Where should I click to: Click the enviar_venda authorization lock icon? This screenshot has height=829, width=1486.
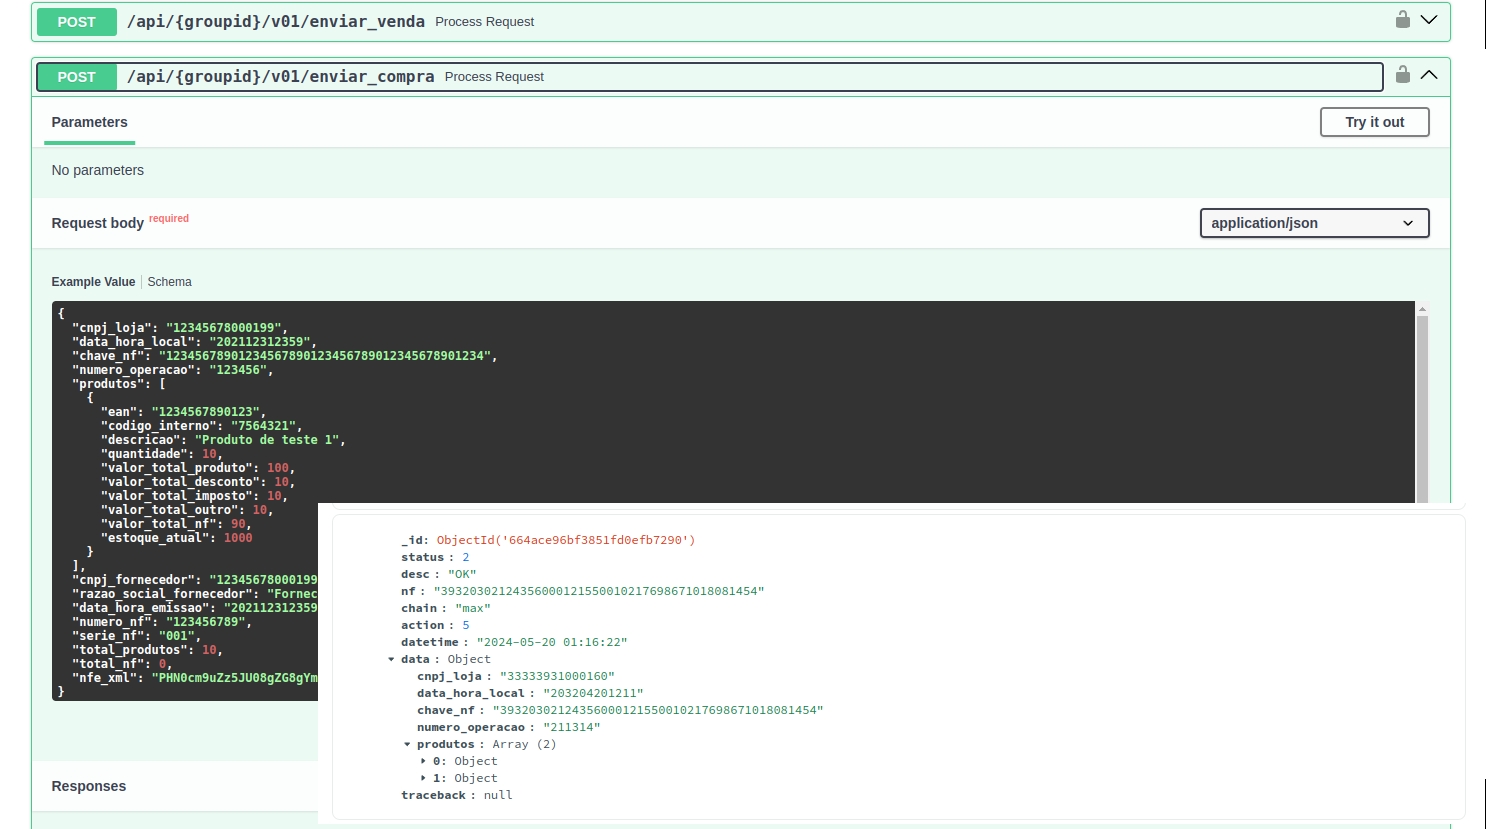pos(1403,20)
